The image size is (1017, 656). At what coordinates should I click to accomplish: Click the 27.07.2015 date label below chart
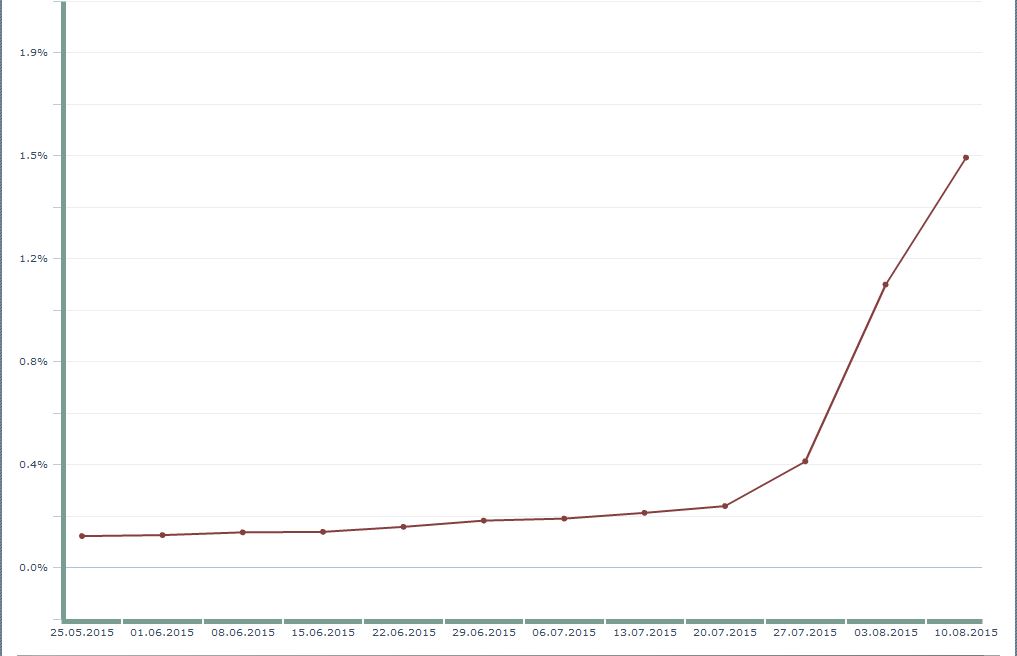(805, 632)
